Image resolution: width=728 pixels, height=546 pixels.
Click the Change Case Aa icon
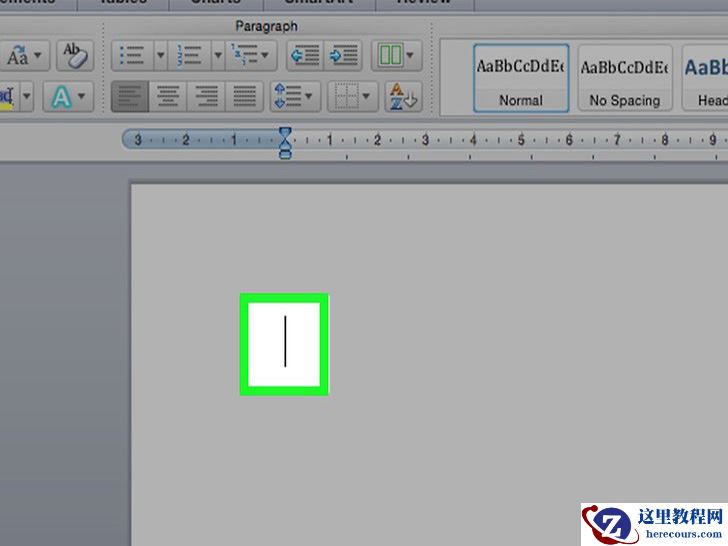[18, 56]
